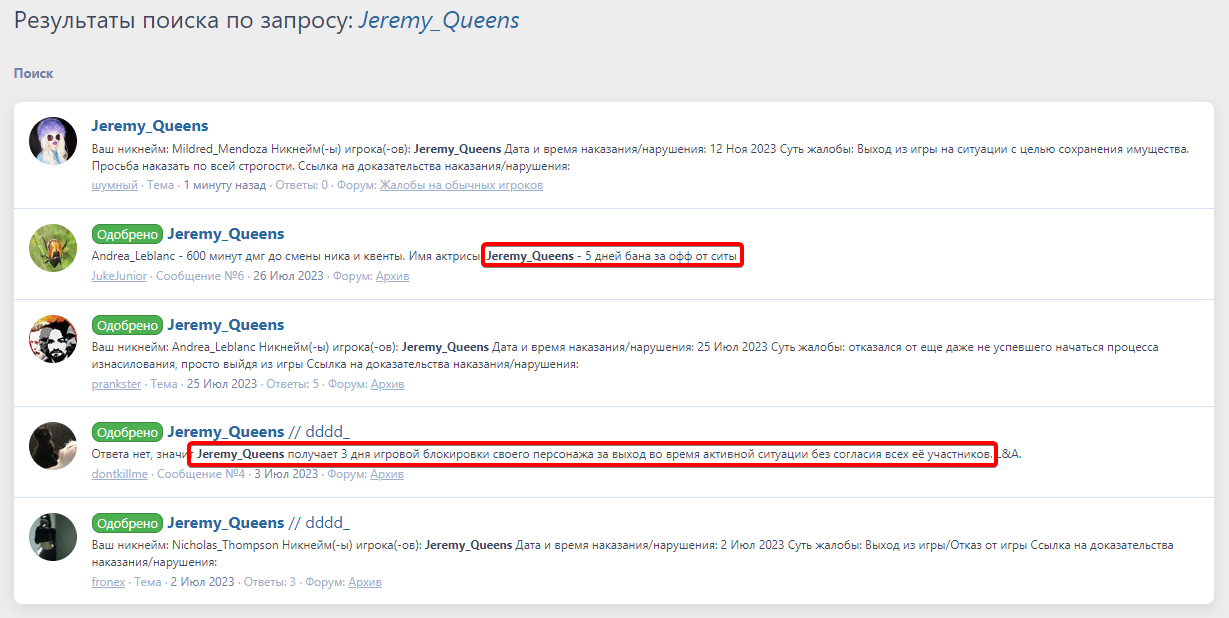Click prankster's profile avatar
Image resolution: width=1229 pixels, height=618 pixels.
coord(53,339)
